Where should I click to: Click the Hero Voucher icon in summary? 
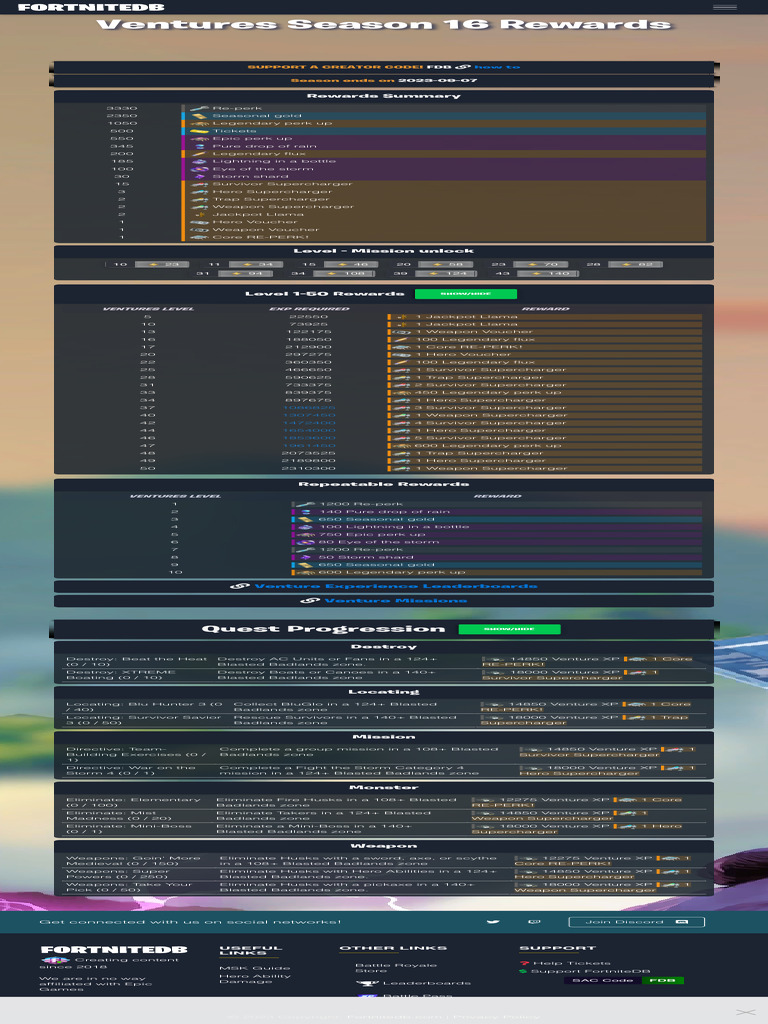click(199, 222)
